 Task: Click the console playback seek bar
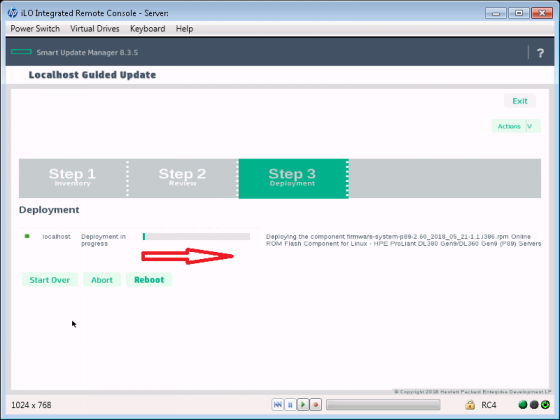tap(383, 405)
